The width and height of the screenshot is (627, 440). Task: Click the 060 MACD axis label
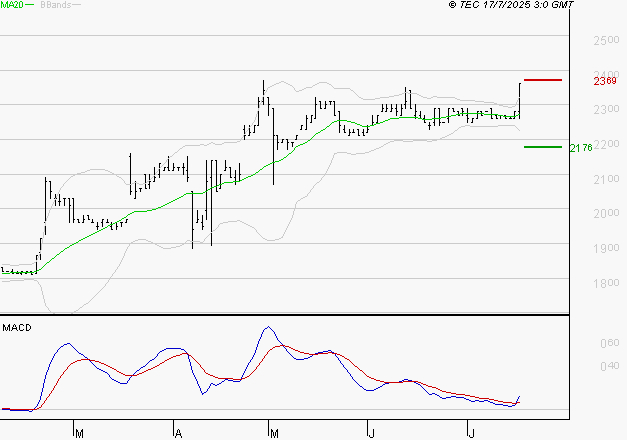pyautogui.click(x=609, y=343)
